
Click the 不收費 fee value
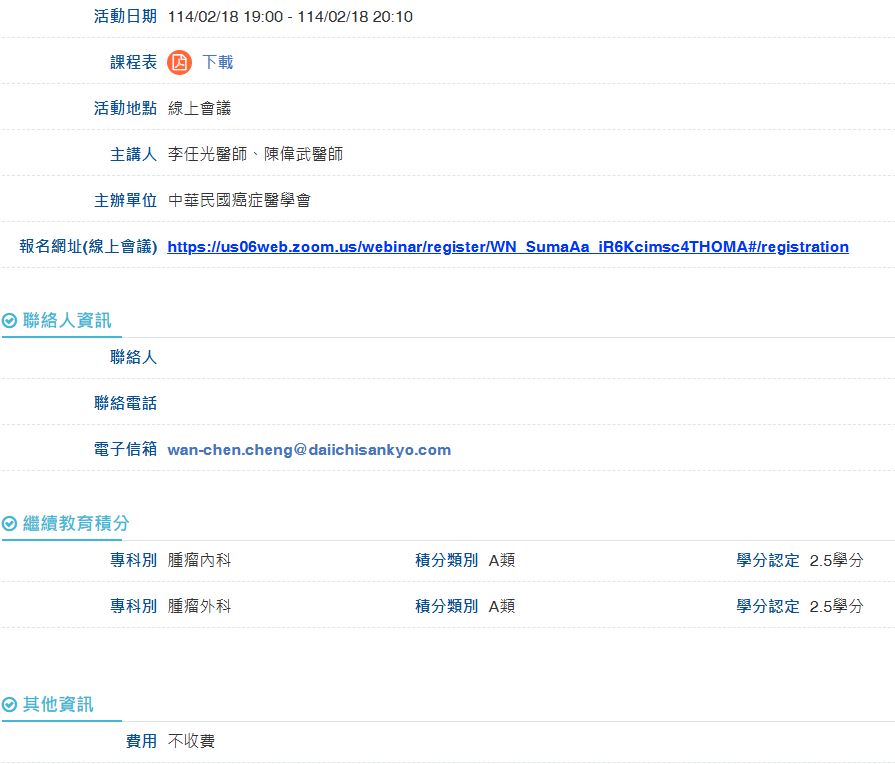pos(191,741)
